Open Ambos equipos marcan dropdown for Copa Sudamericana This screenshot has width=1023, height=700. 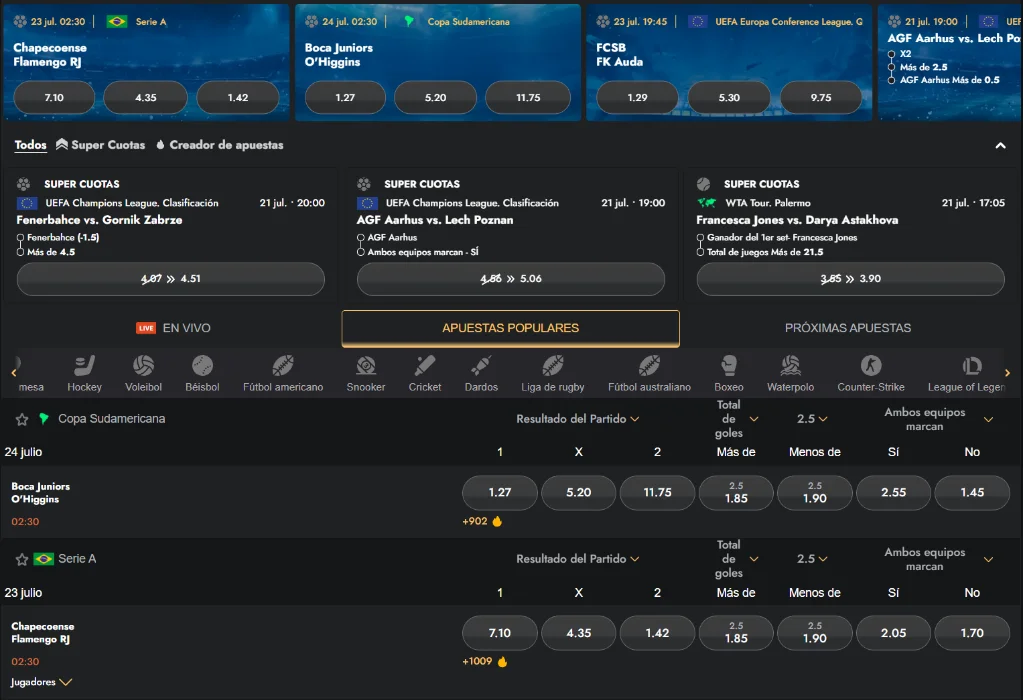point(938,419)
